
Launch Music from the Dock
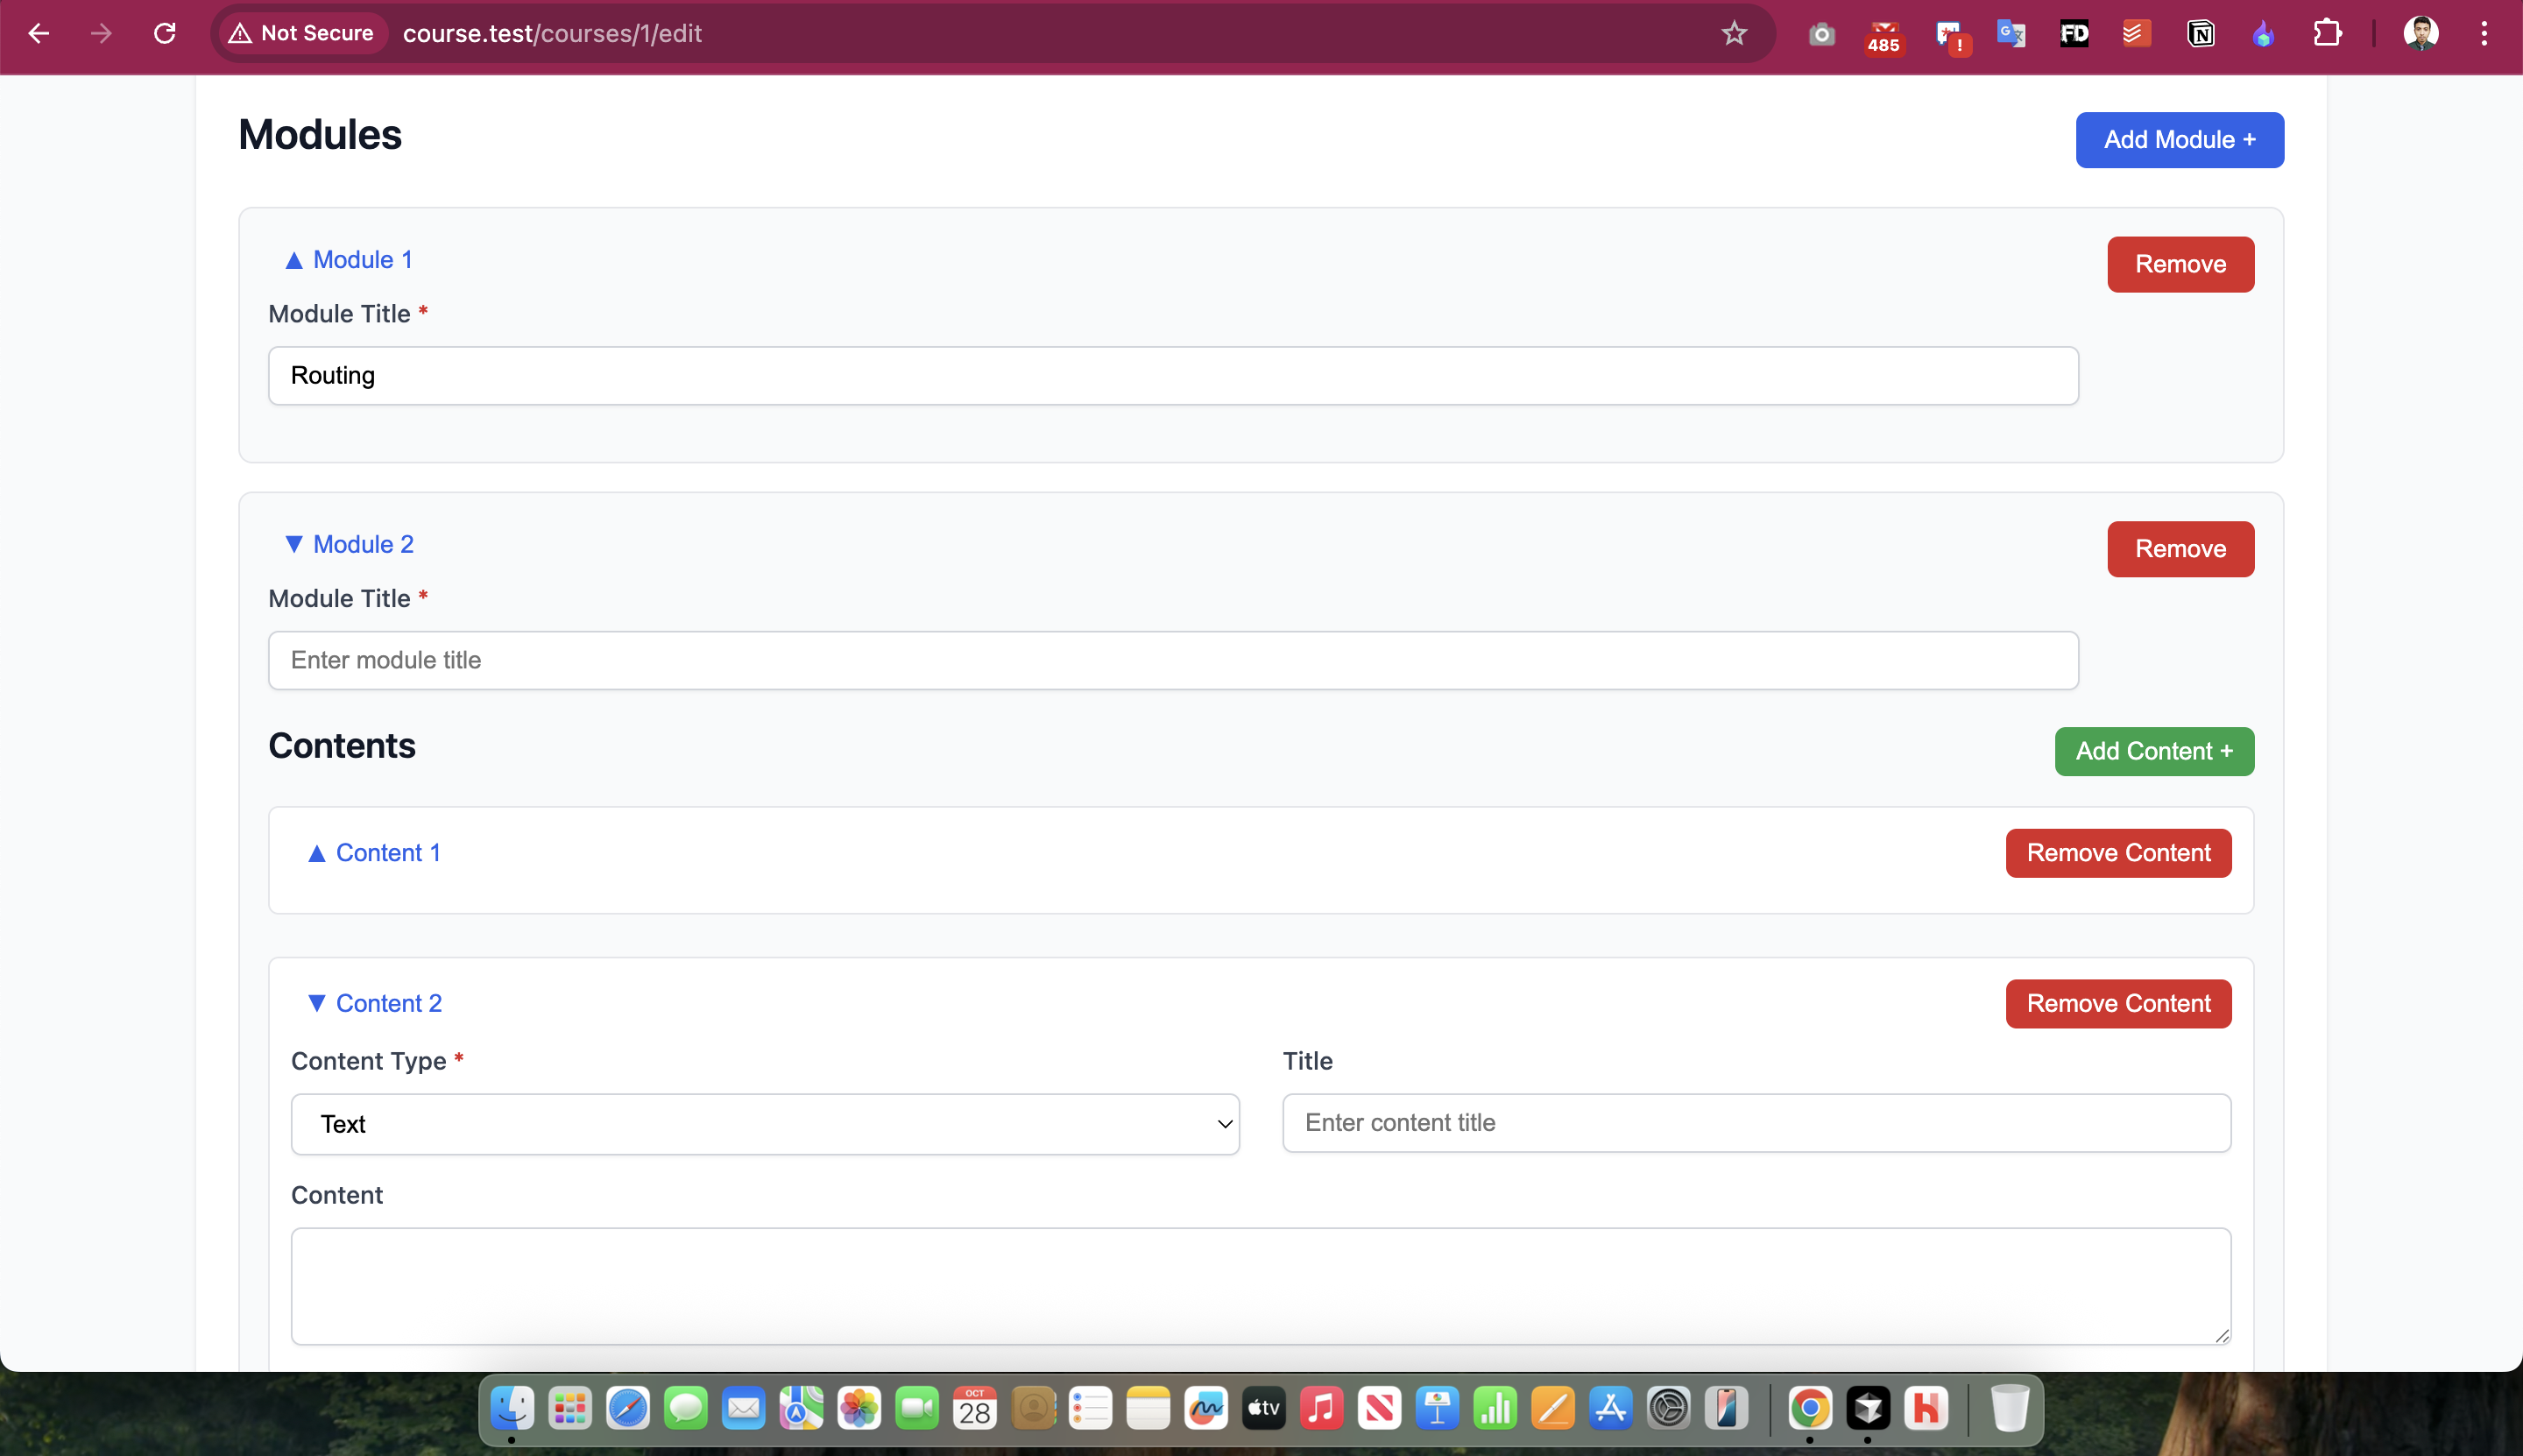point(1320,1408)
